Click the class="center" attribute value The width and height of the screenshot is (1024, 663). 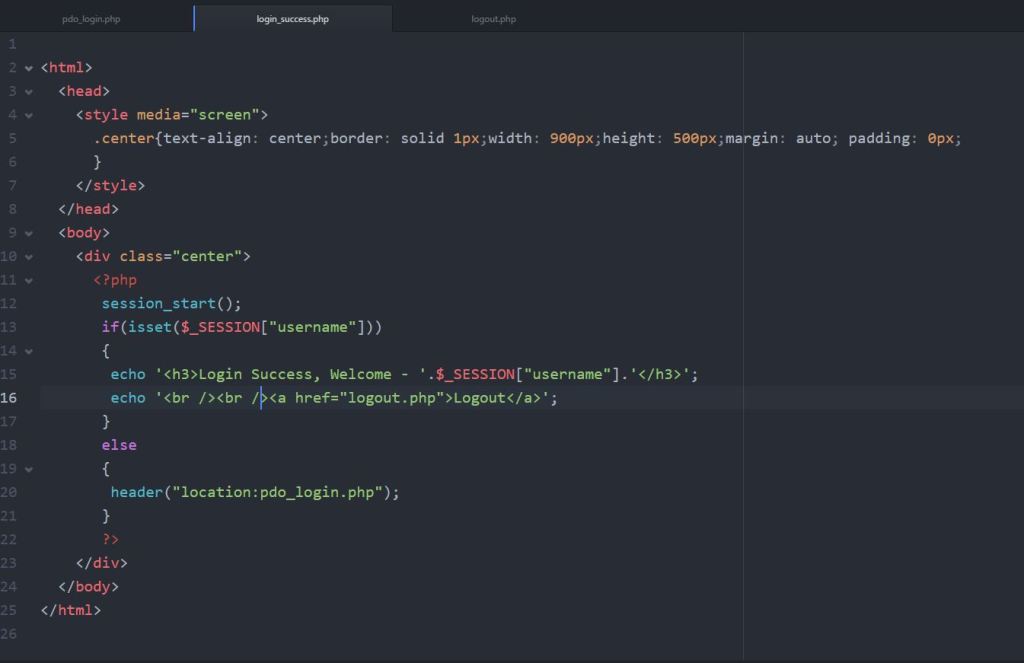(x=207, y=257)
